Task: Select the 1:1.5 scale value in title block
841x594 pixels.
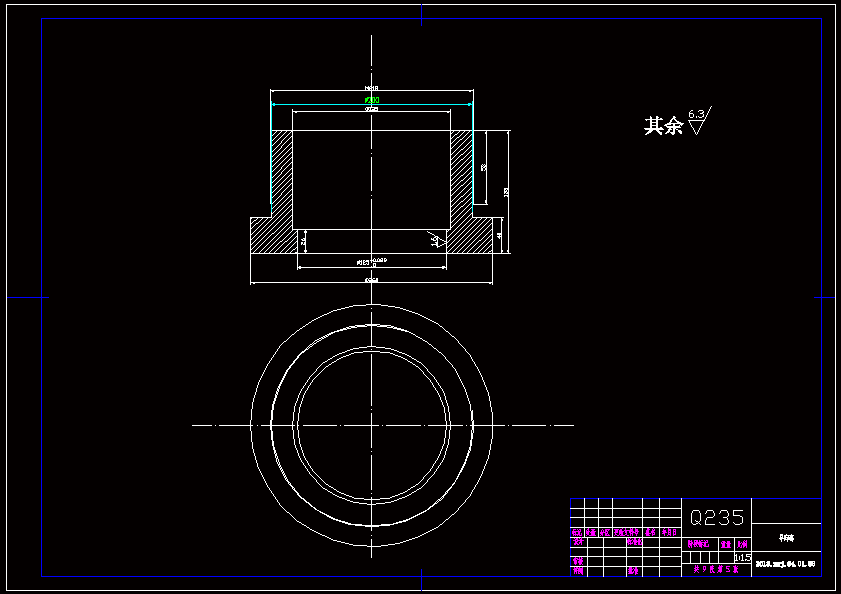Action: [x=743, y=558]
